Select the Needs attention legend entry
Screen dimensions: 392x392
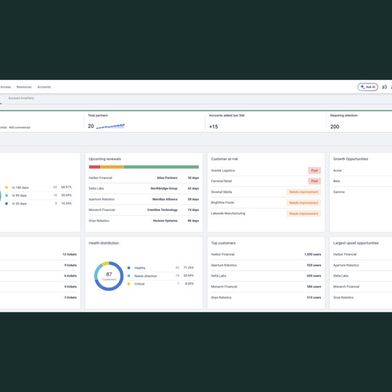(145, 276)
